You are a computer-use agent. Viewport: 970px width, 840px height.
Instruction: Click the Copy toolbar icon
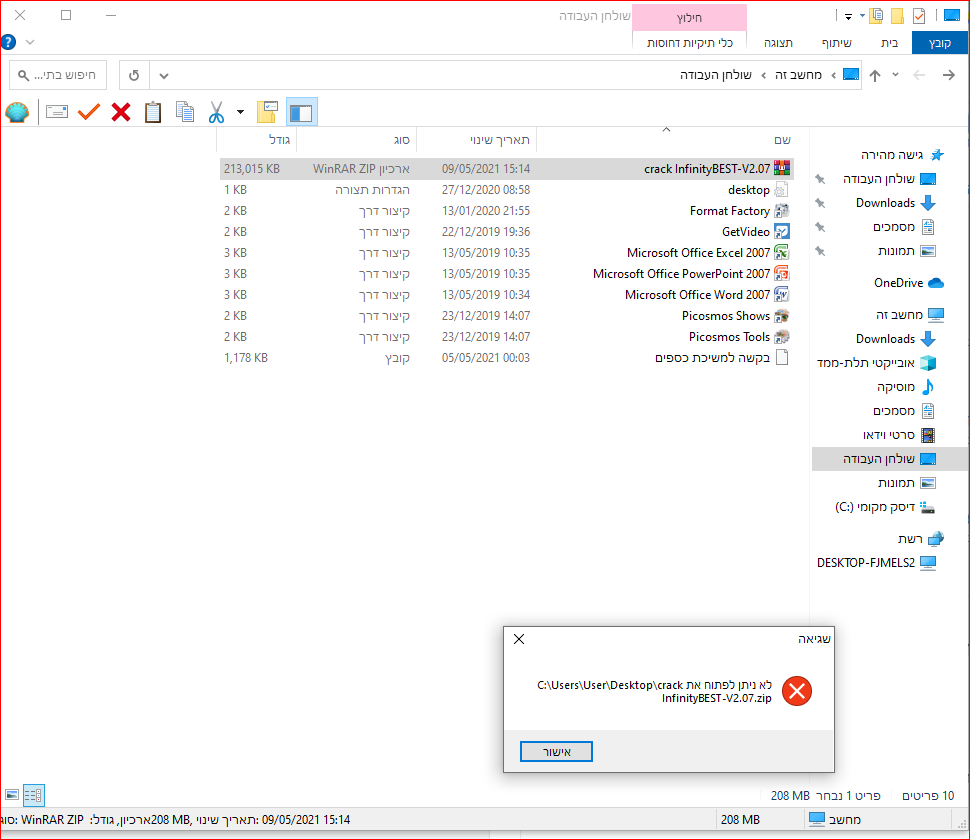185,112
